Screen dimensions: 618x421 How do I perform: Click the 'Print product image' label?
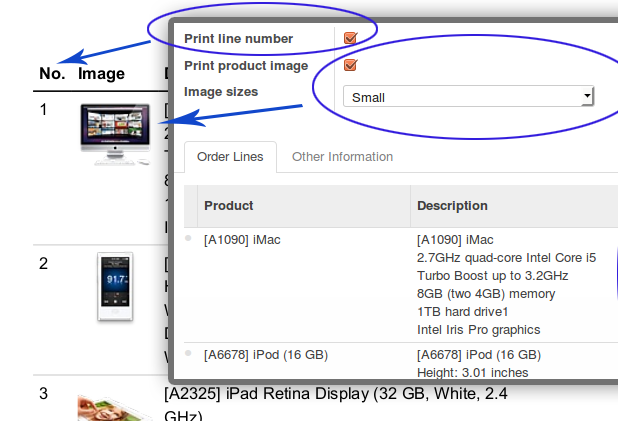[246, 65]
